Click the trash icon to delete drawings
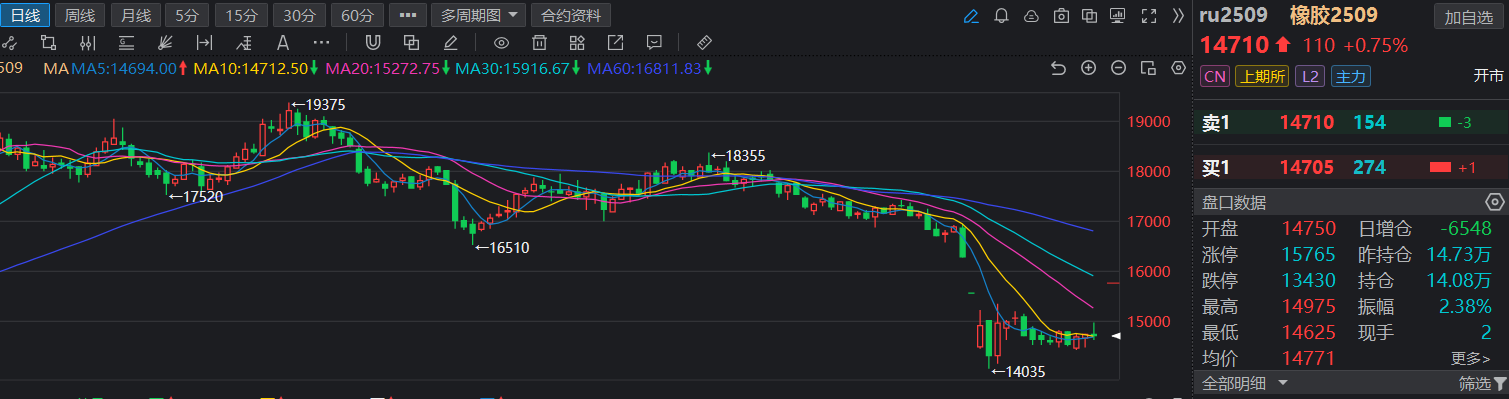 (x=539, y=42)
